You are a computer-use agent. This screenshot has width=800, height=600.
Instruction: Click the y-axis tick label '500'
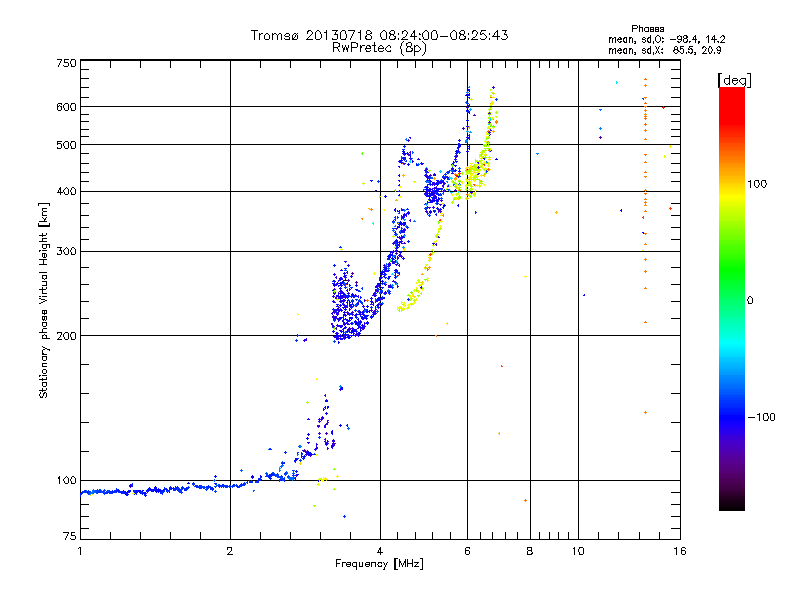point(66,145)
